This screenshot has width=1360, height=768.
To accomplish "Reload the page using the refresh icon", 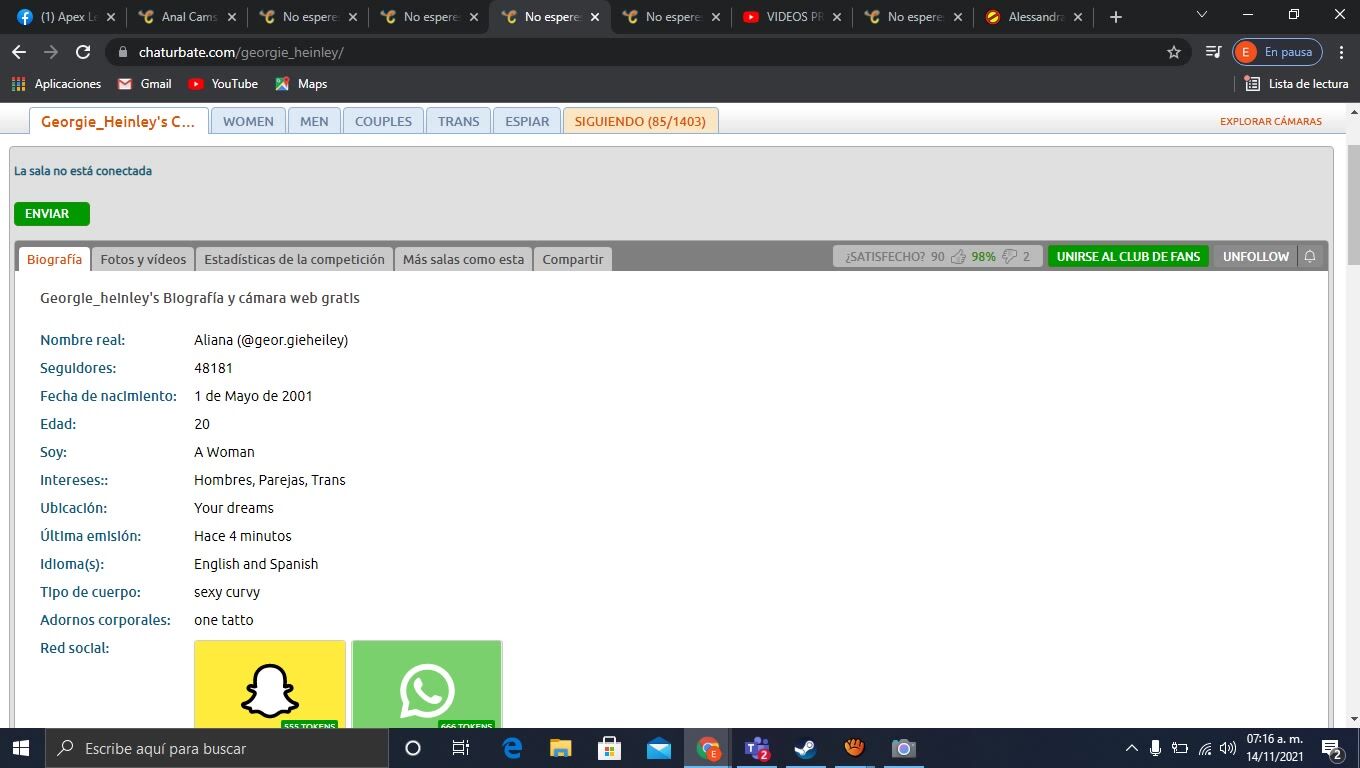I will pos(83,52).
